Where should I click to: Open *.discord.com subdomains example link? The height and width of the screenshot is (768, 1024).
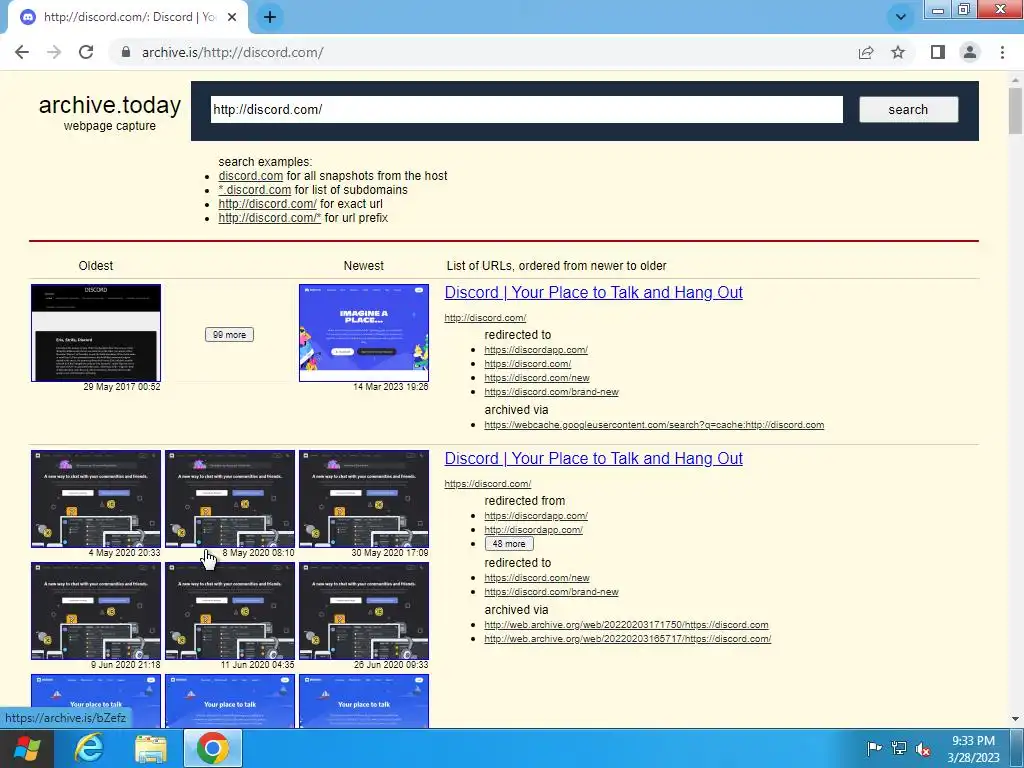click(x=255, y=190)
